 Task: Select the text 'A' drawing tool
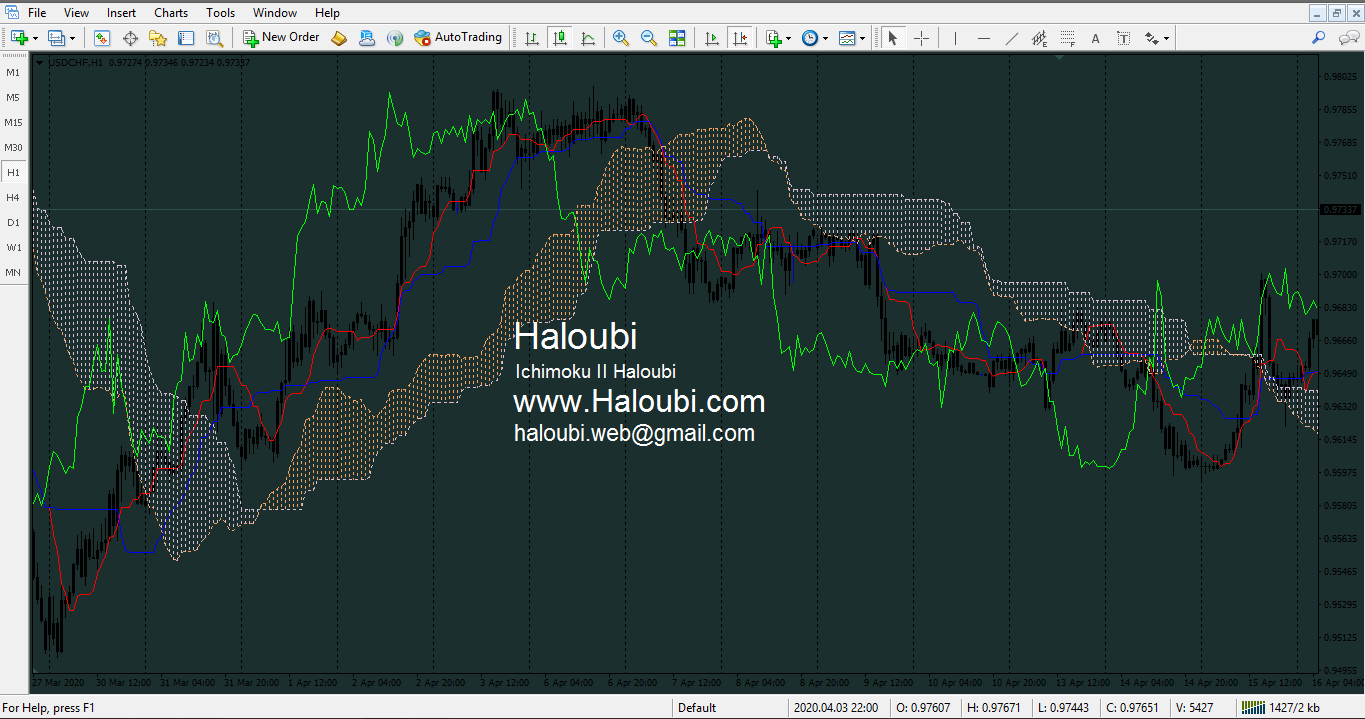click(x=1096, y=38)
